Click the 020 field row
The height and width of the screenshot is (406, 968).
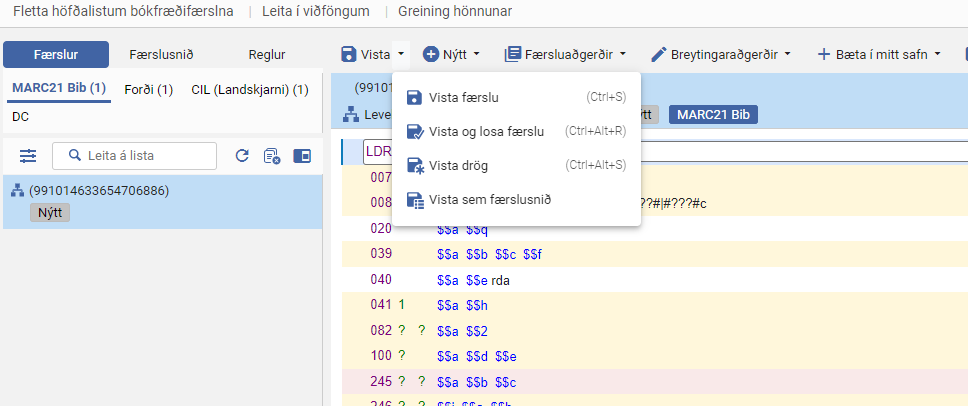[x=654, y=229]
